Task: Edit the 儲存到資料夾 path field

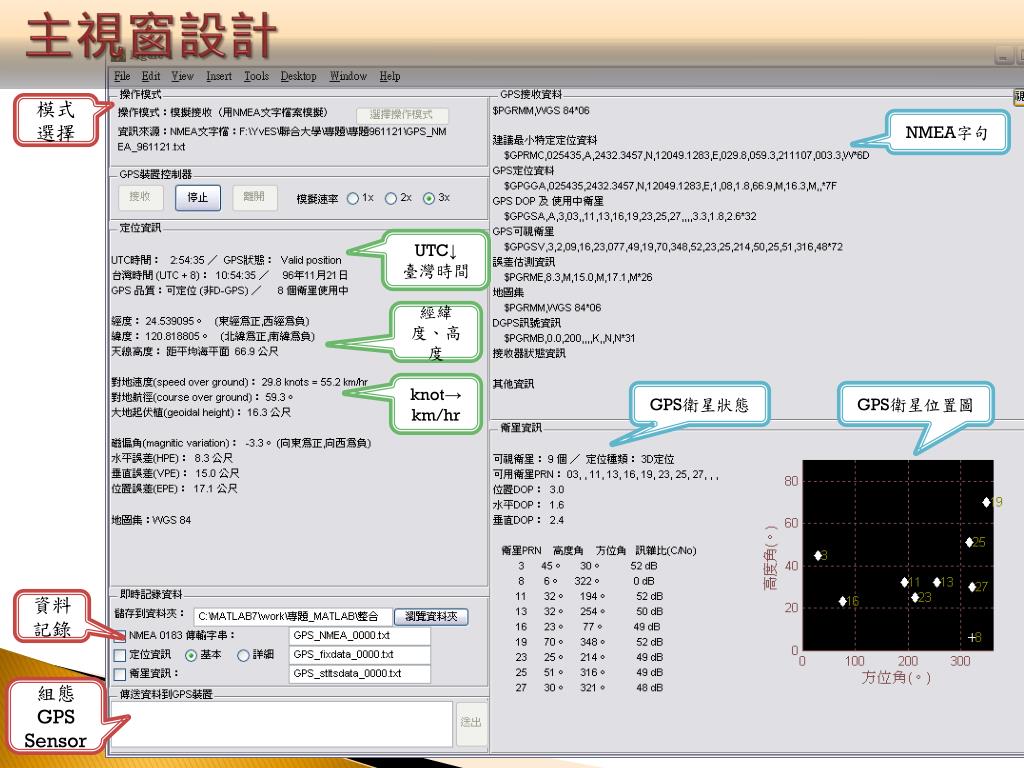Action: click(x=293, y=616)
